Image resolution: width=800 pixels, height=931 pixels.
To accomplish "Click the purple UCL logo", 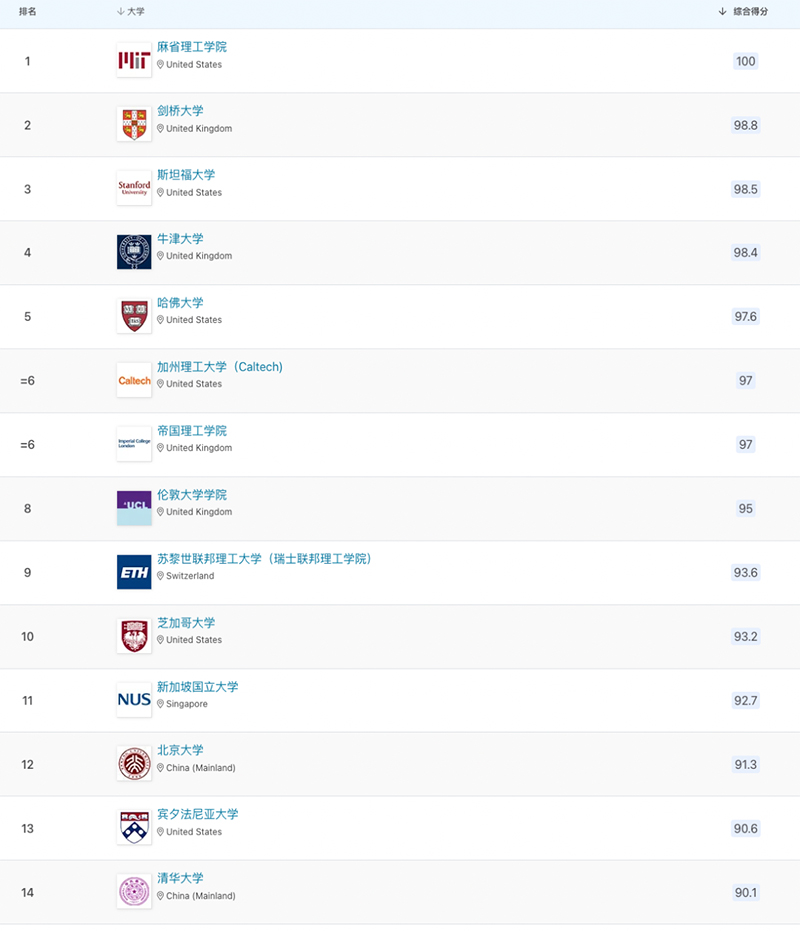I will [134, 508].
